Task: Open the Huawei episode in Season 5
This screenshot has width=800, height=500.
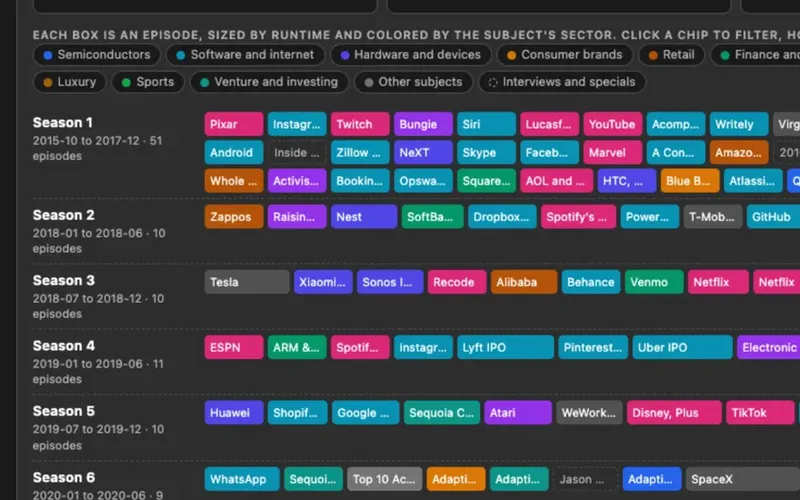Action: pos(234,413)
